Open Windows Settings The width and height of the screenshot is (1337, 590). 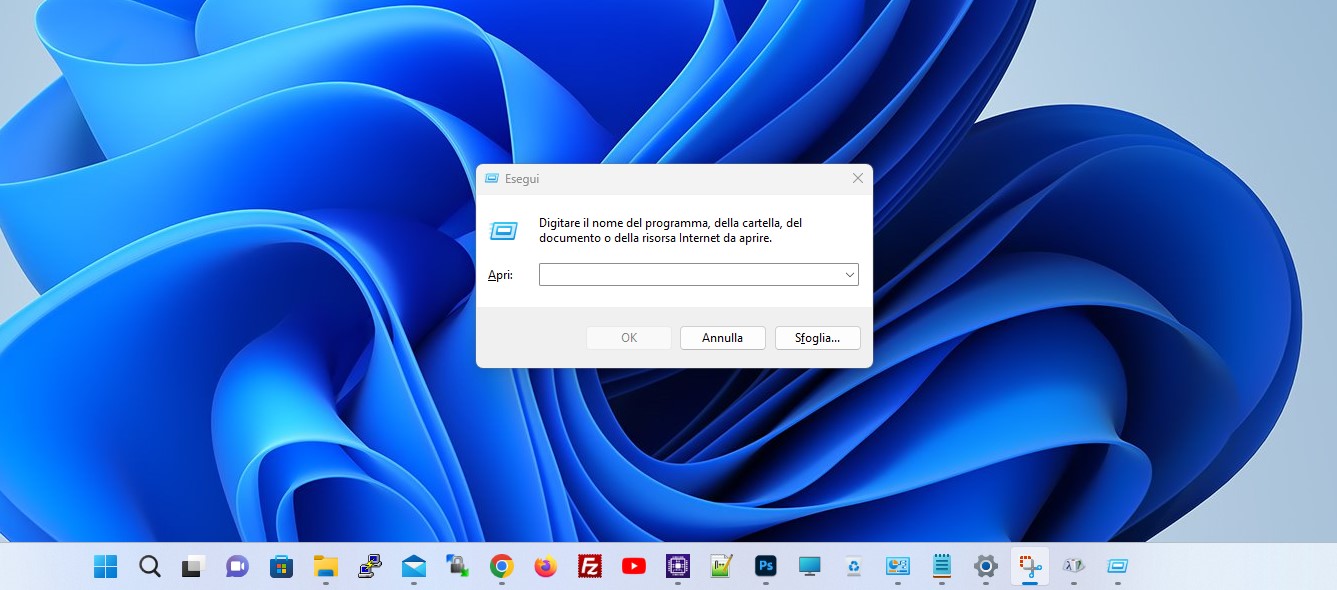(x=985, y=566)
